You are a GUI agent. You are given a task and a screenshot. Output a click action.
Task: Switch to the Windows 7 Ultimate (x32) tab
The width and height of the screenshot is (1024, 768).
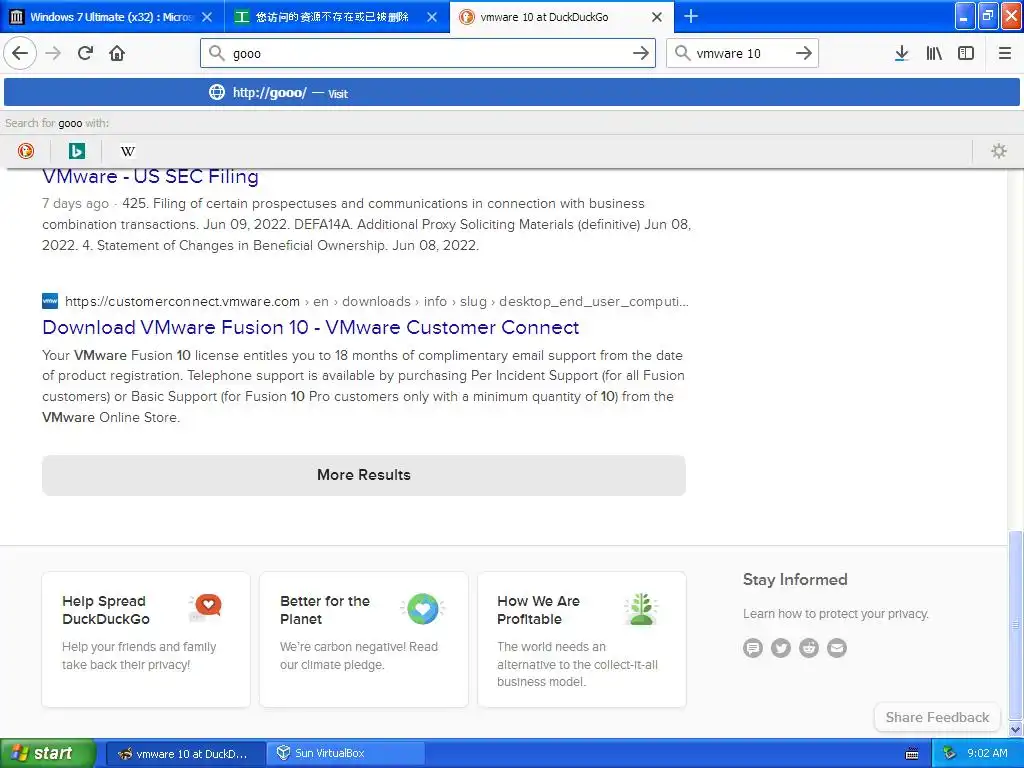tap(112, 17)
